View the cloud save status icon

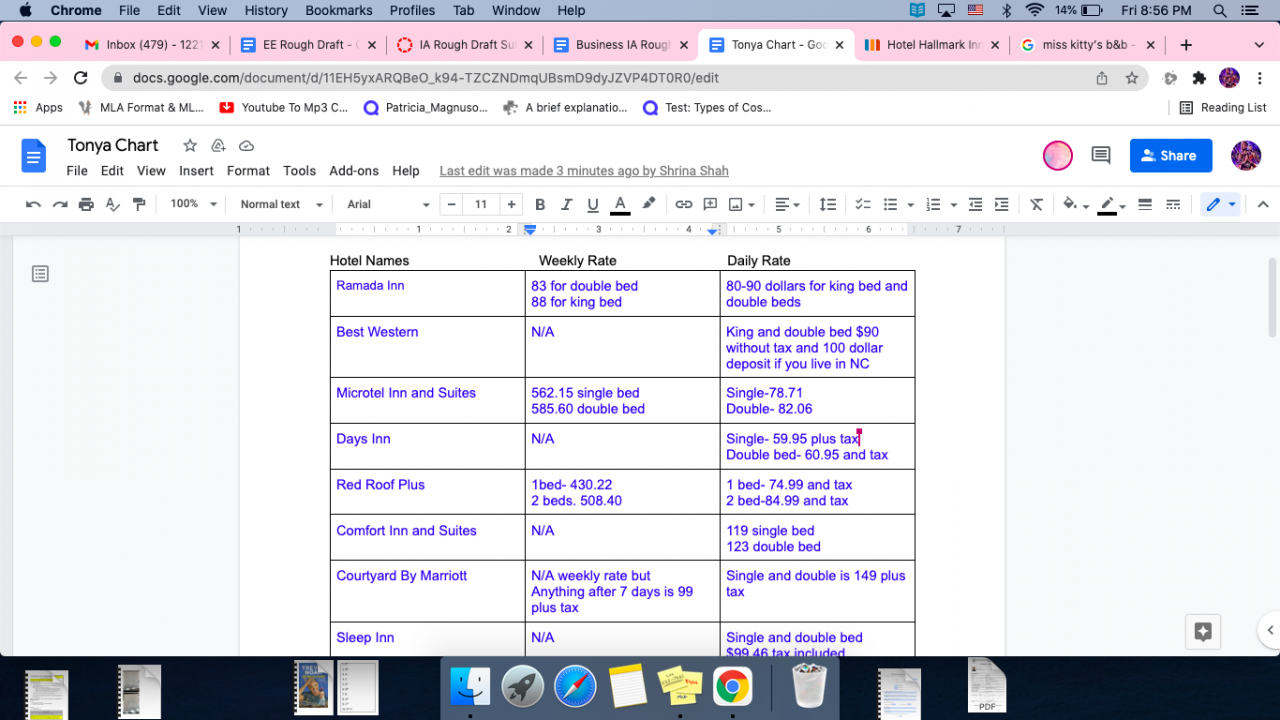point(246,146)
